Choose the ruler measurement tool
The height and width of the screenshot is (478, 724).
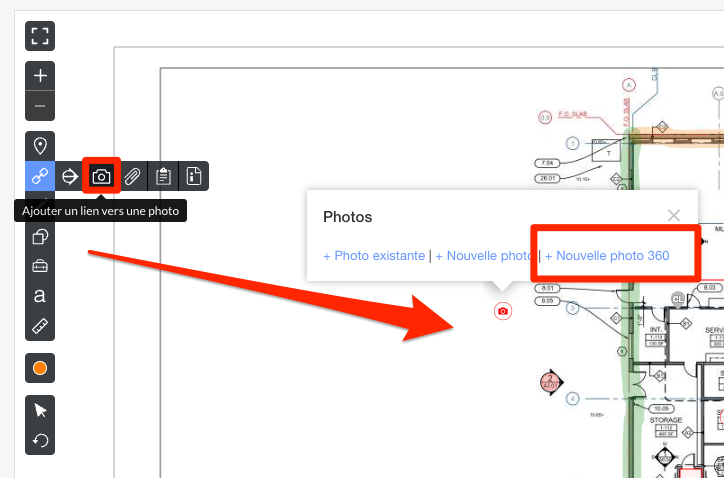click(x=40, y=327)
